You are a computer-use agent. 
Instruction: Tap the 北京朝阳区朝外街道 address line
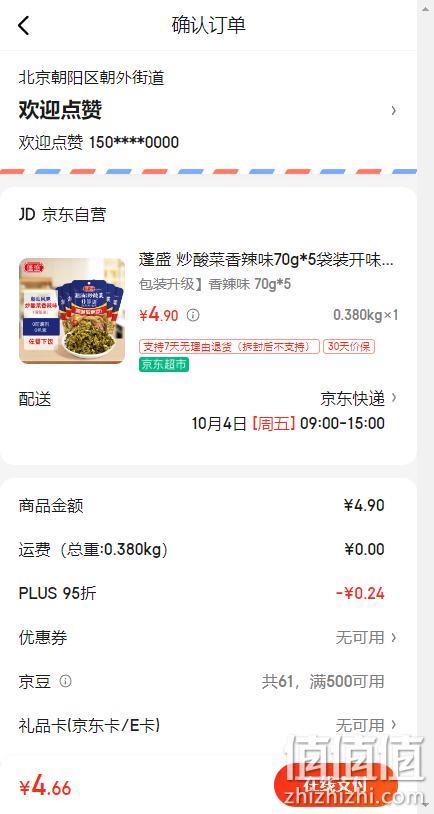click(91, 78)
